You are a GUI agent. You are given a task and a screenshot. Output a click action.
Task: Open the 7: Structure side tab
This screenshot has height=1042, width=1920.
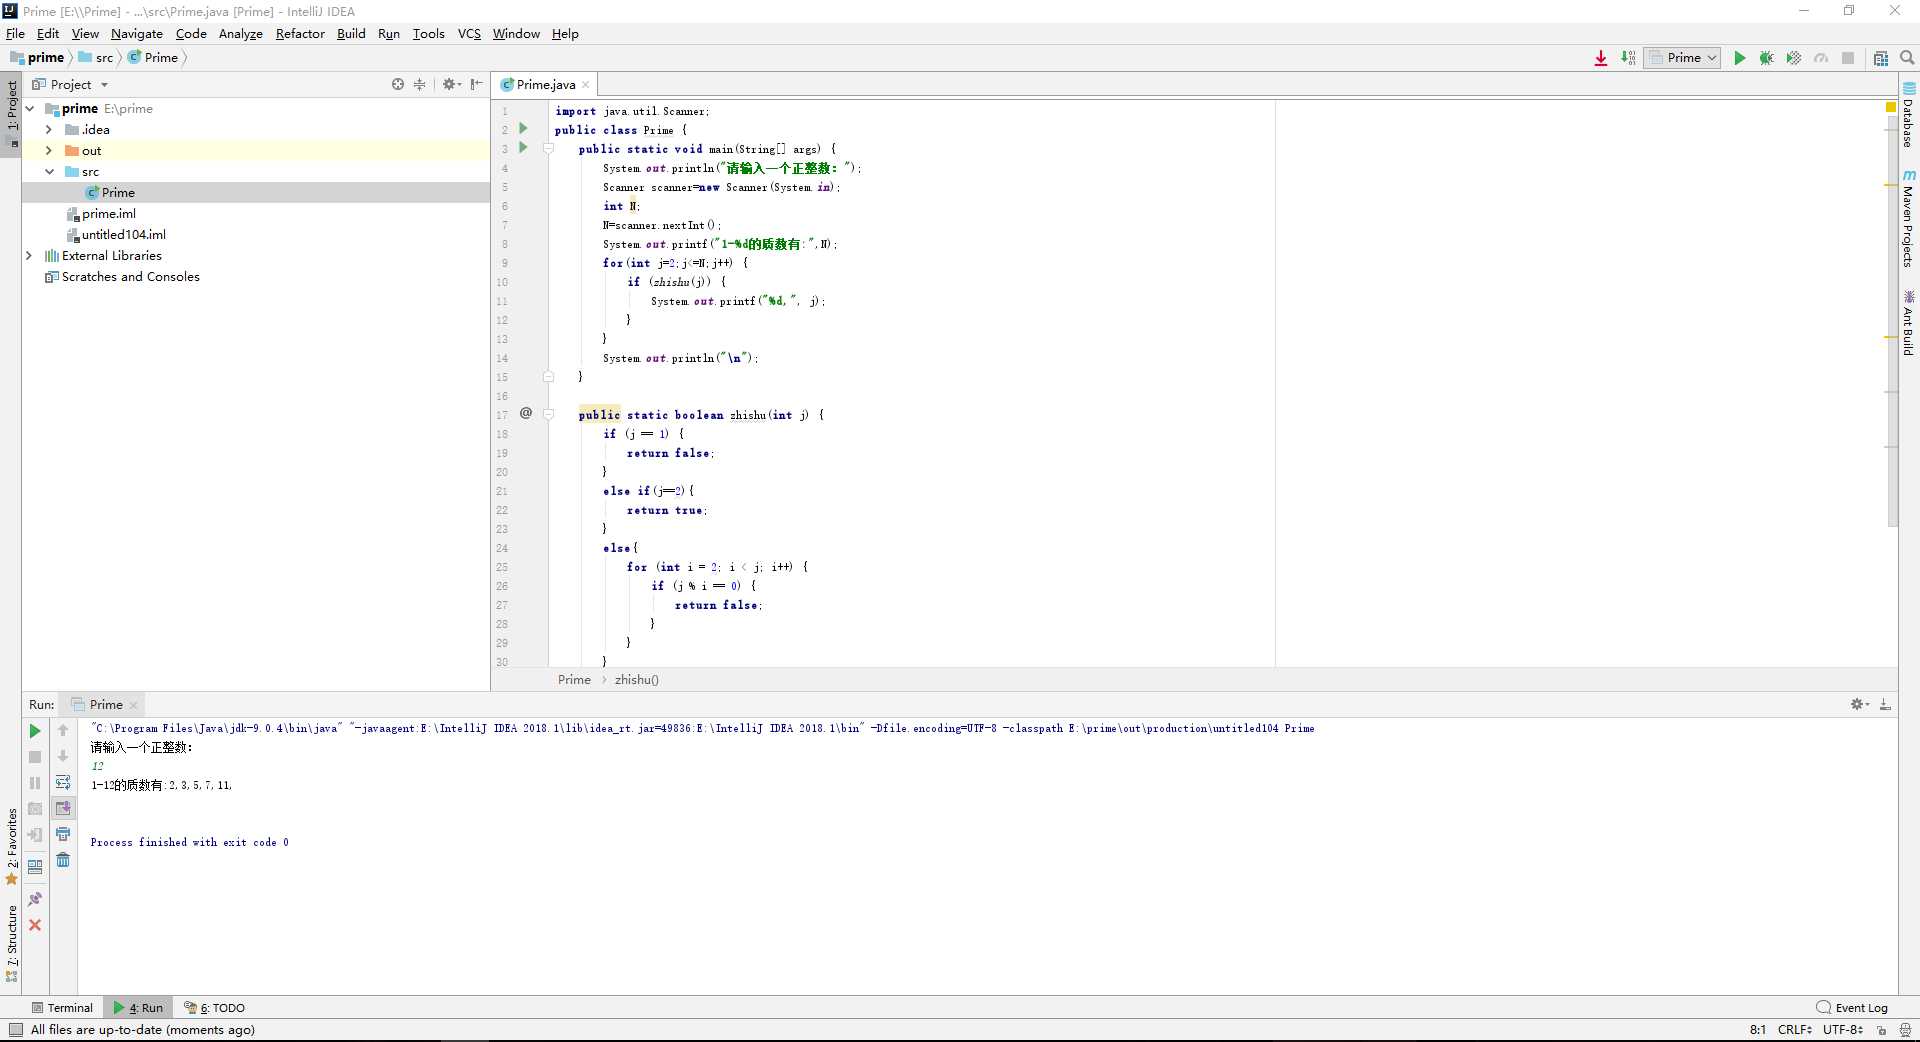coord(12,943)
